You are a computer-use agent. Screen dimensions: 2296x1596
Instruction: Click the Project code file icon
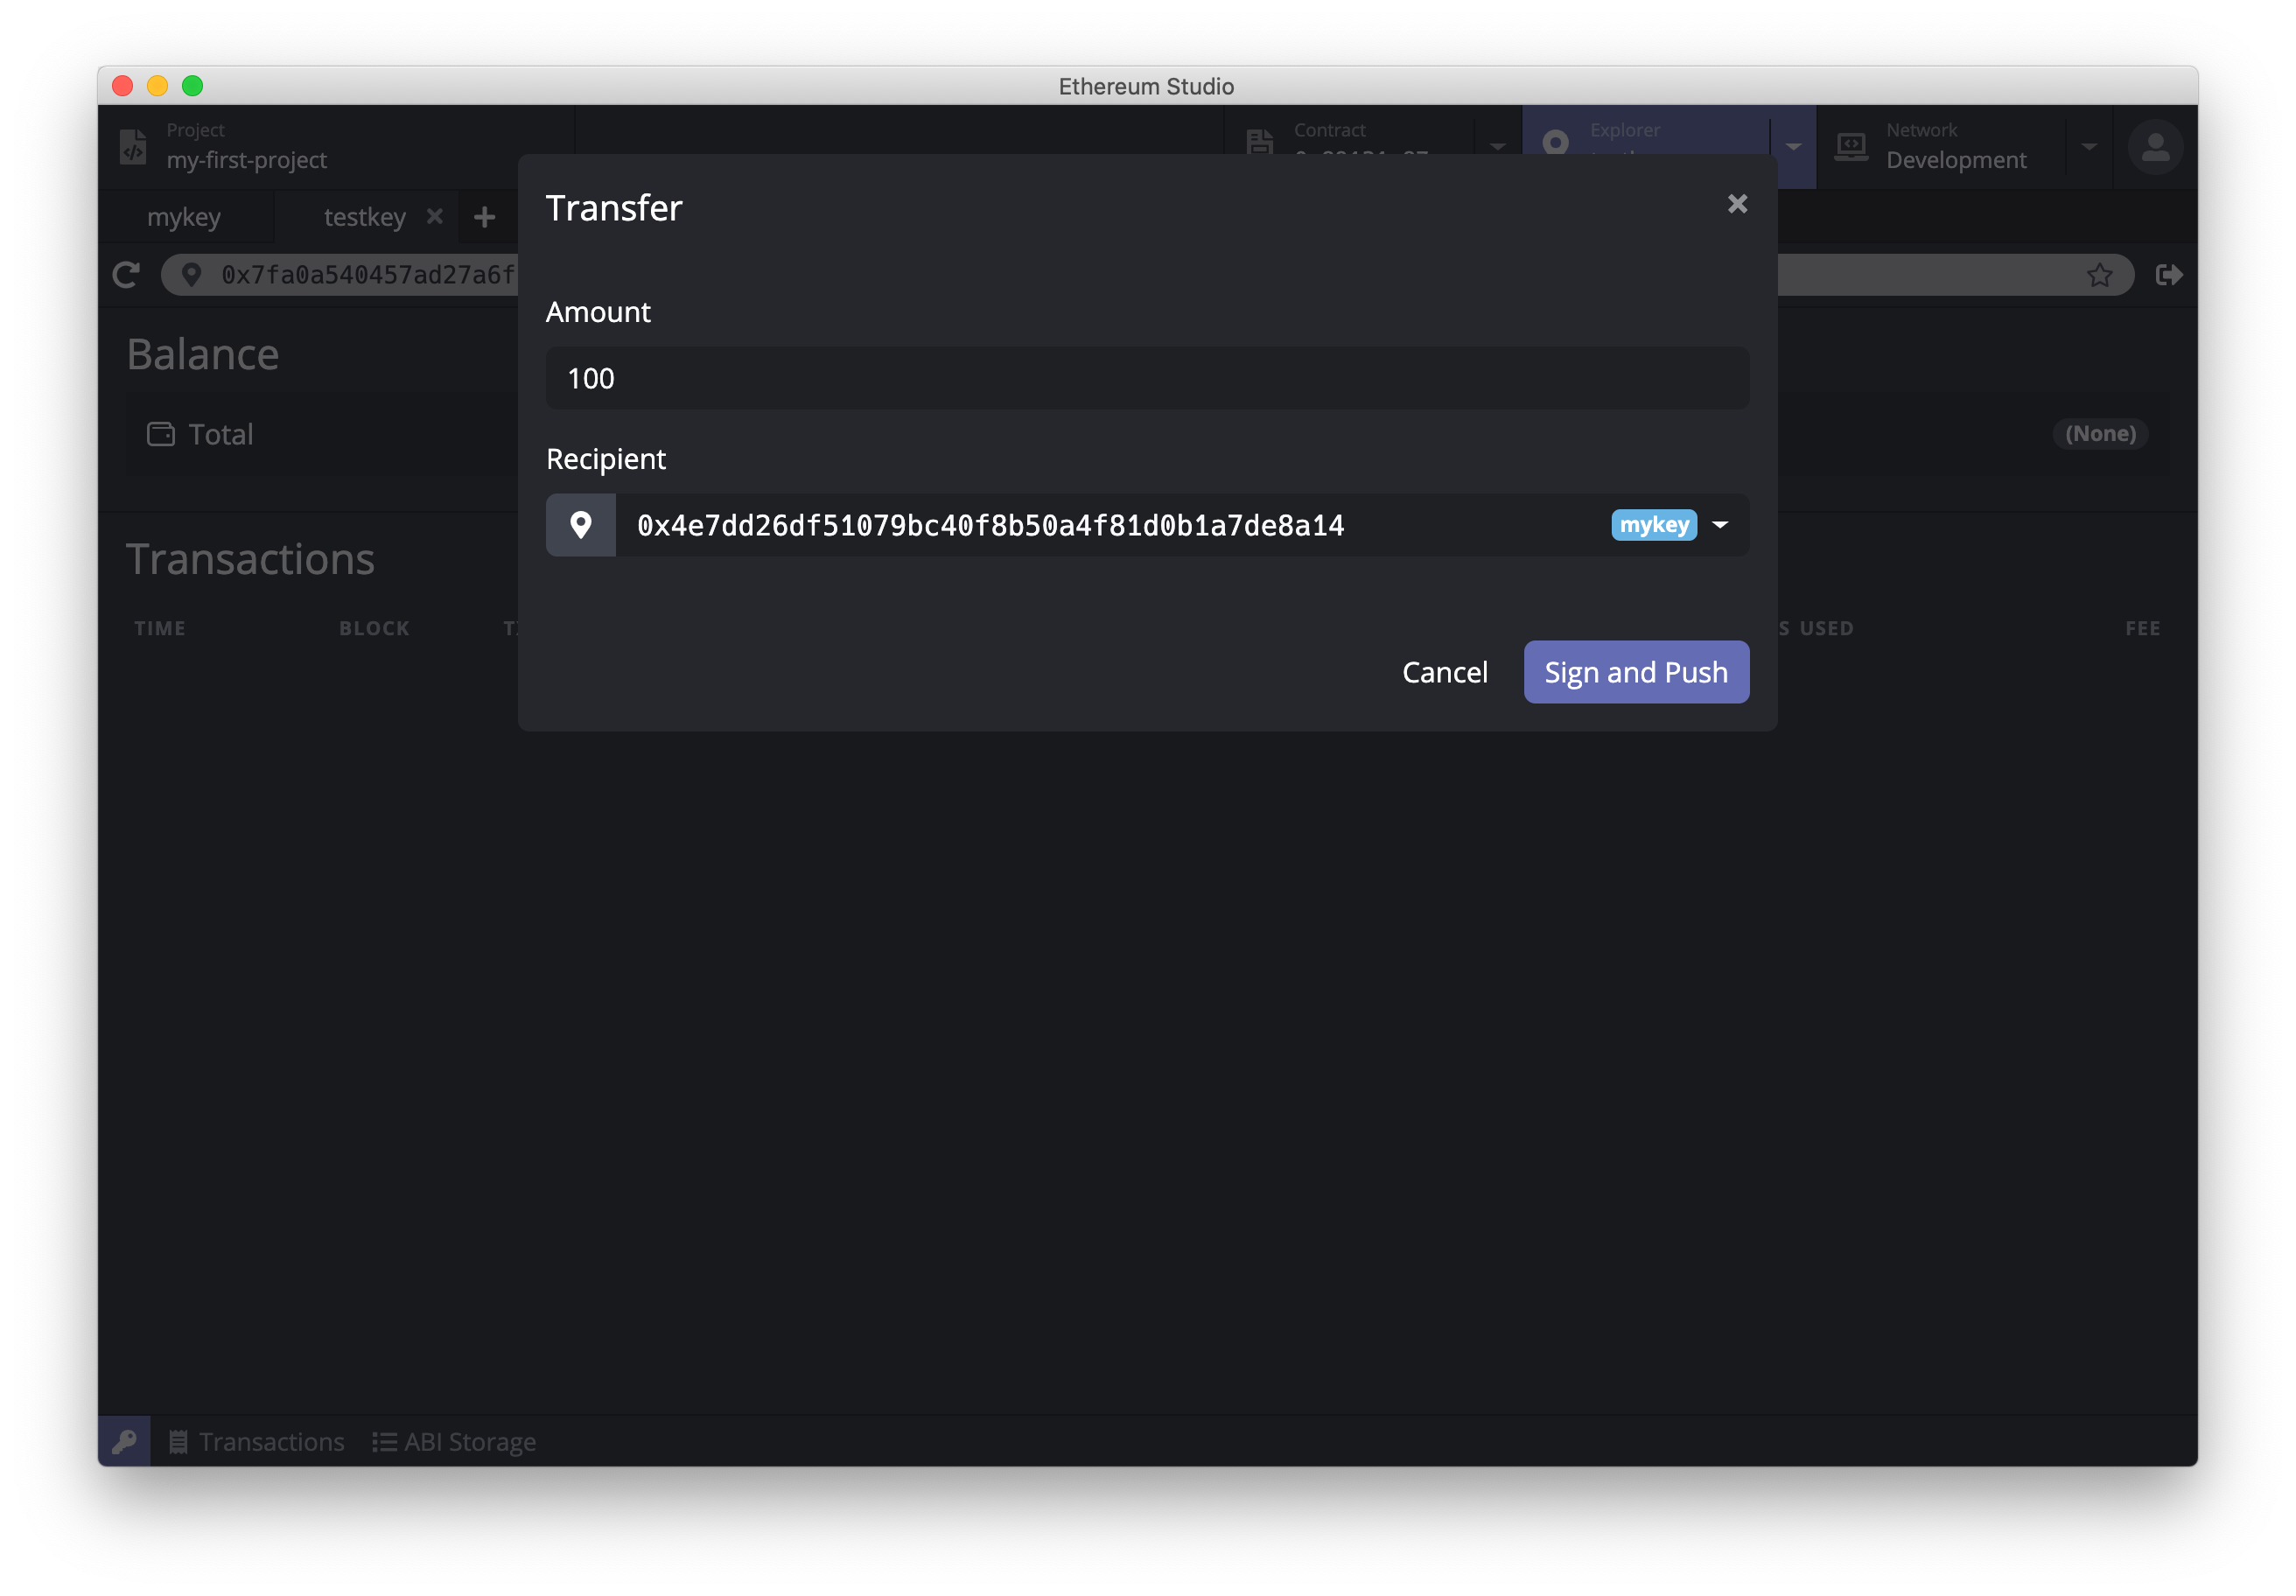(x=134, y=147)
